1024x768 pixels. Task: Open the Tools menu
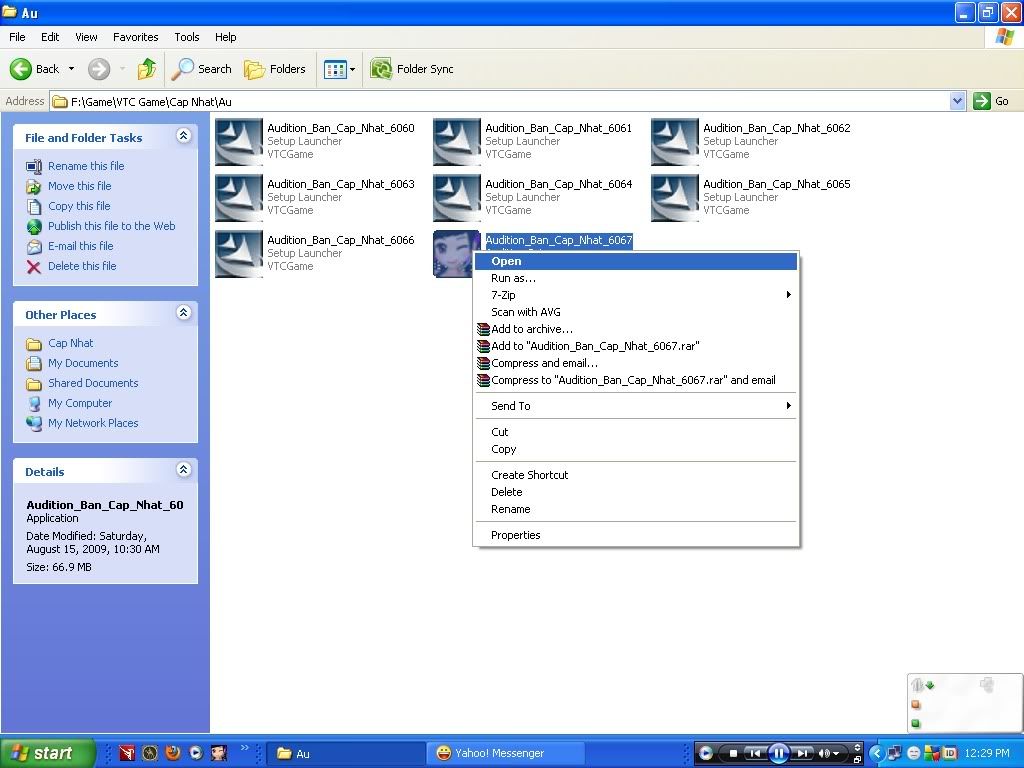(x=187, y=37)
